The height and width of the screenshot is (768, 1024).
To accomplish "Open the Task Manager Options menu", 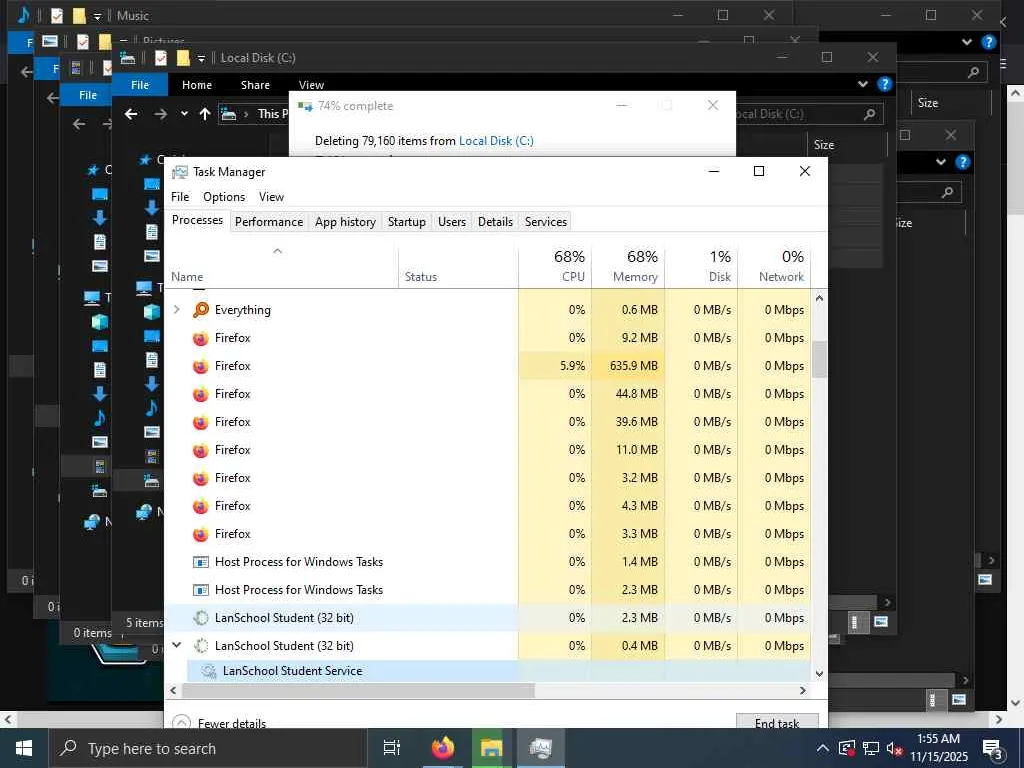I will pos(223,197).
